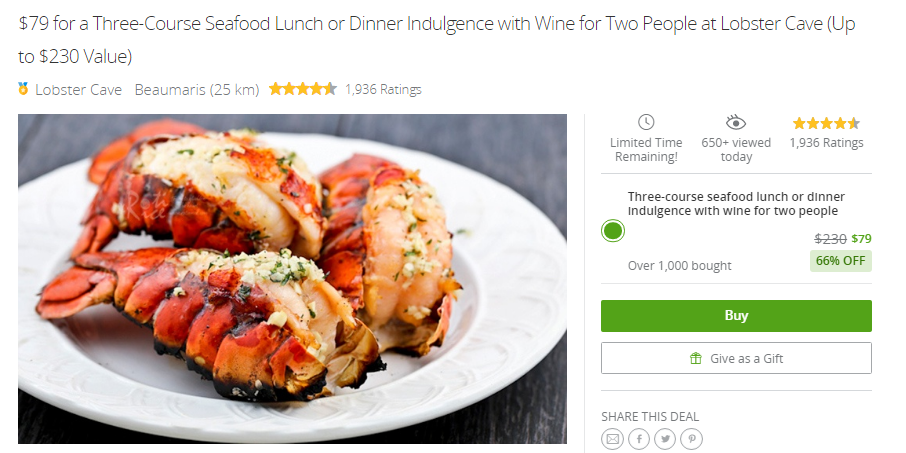Open the 1,936 Ratings text in sidebar
Viewport: 906px width, 453px height.
click(x=826, y=143)
